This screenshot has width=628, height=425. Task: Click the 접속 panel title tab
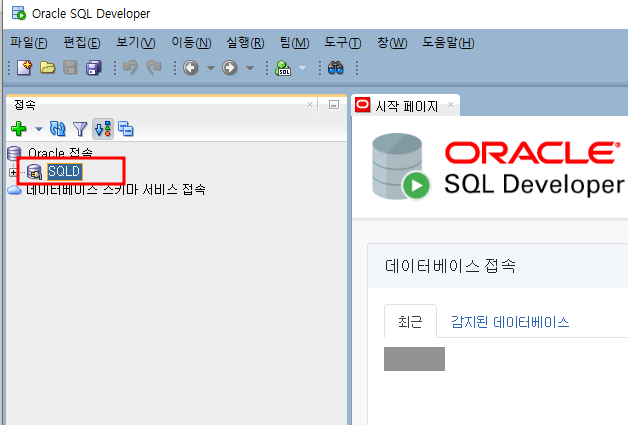coord(25,105)
